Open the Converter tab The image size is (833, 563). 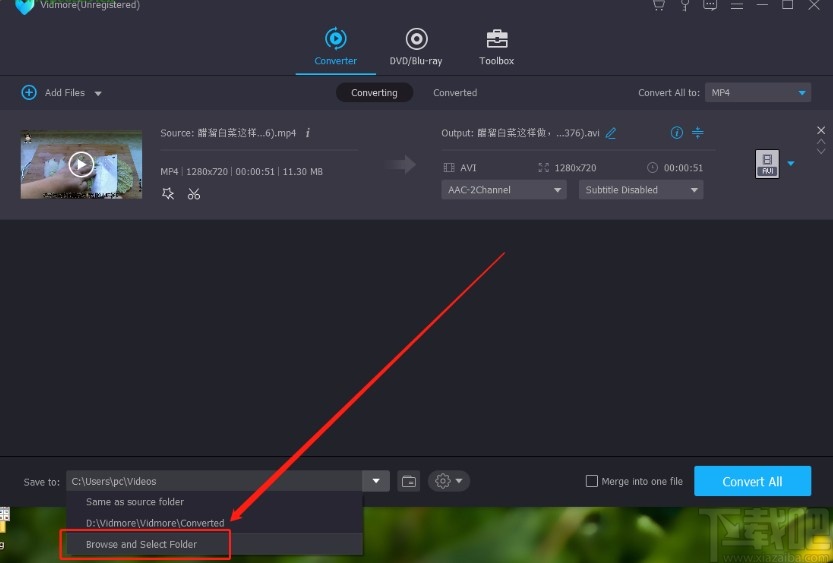(x=335, y=47)
